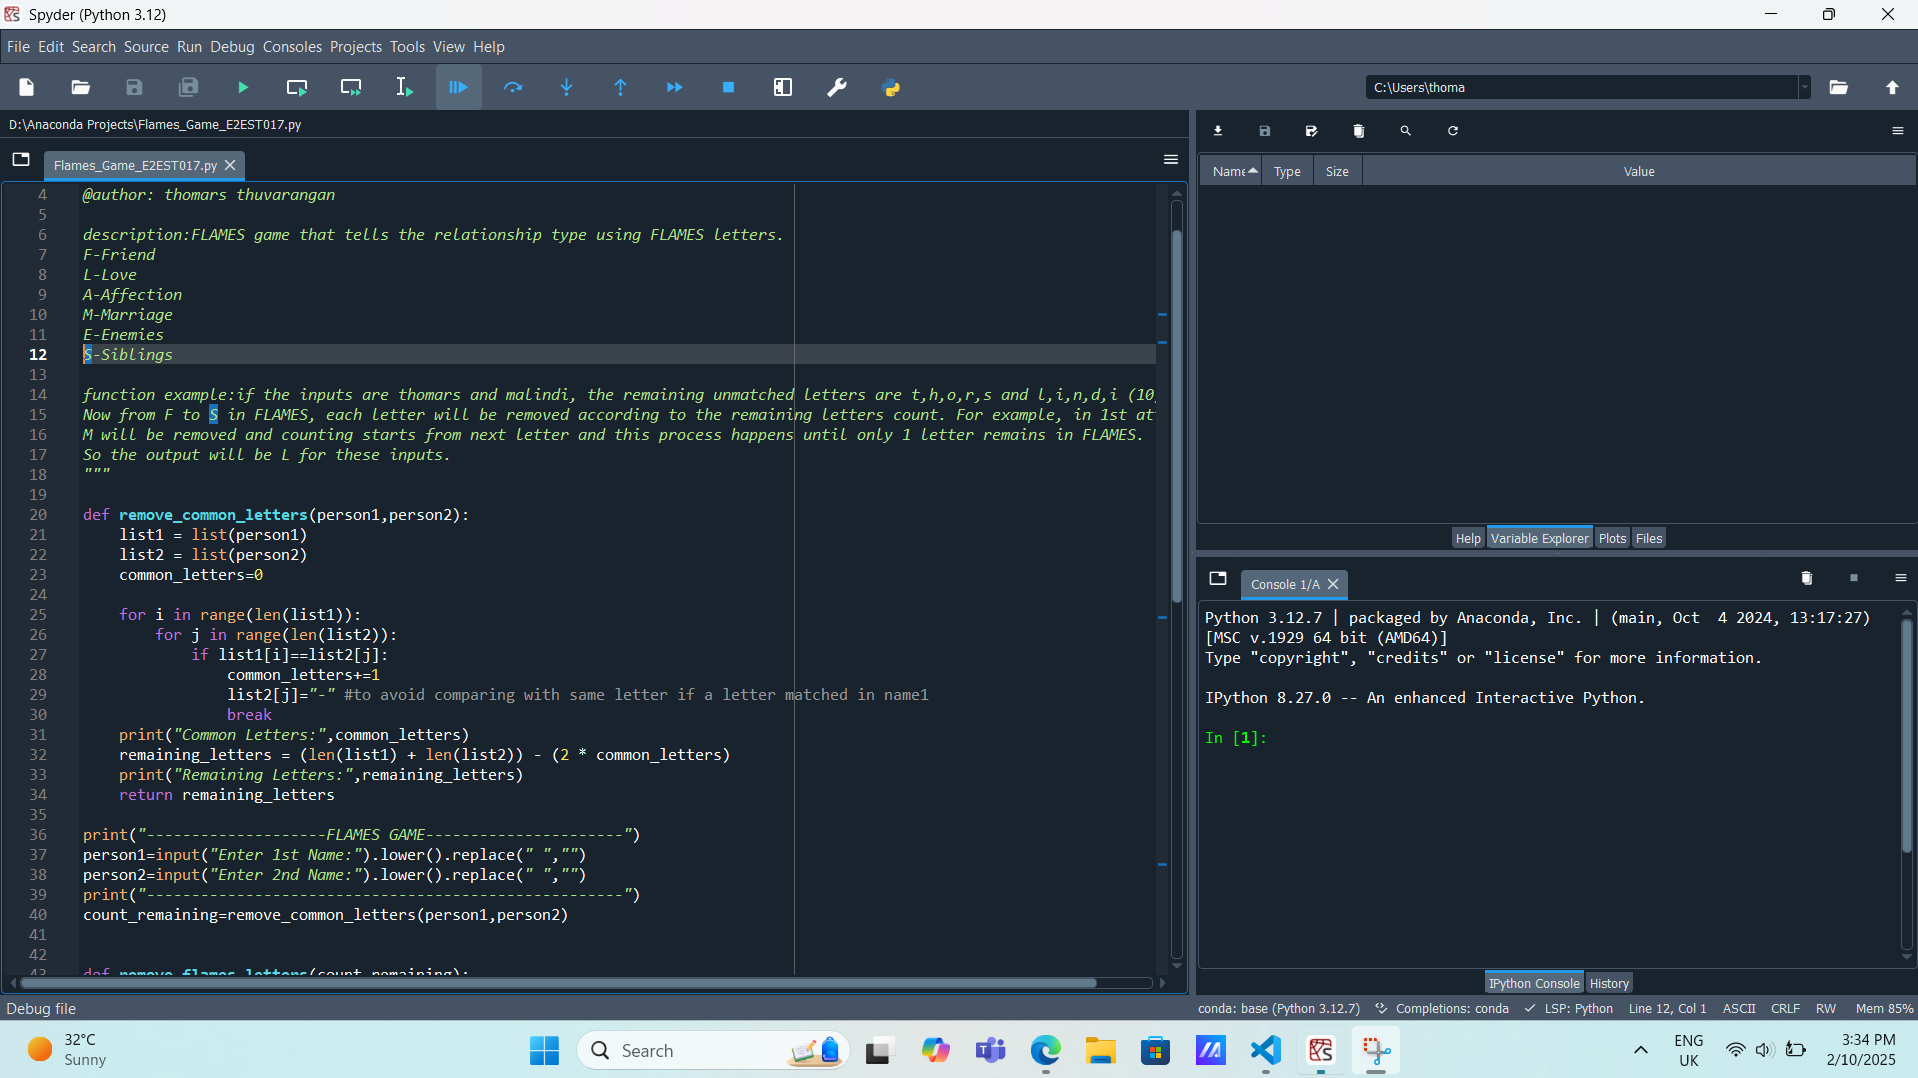Open PYTHONPATH manager Python icon
1918x1078 pixels.
pyautogui.click(x=891, y=88)
